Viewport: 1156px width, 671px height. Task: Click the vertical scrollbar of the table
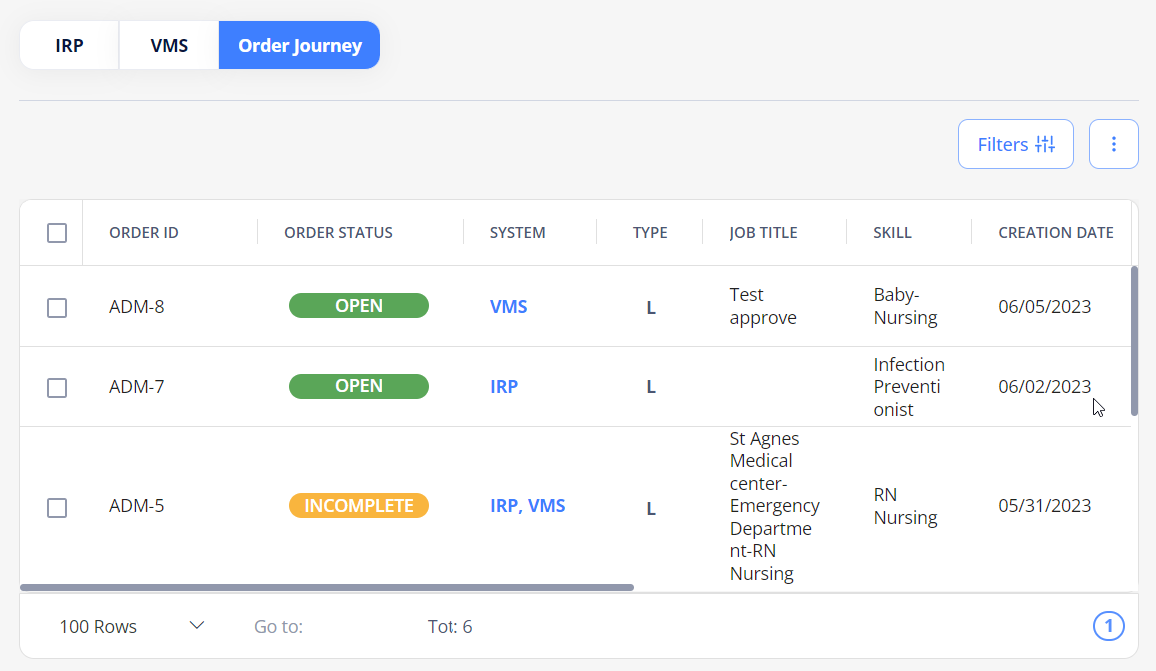click(1134, 341)
